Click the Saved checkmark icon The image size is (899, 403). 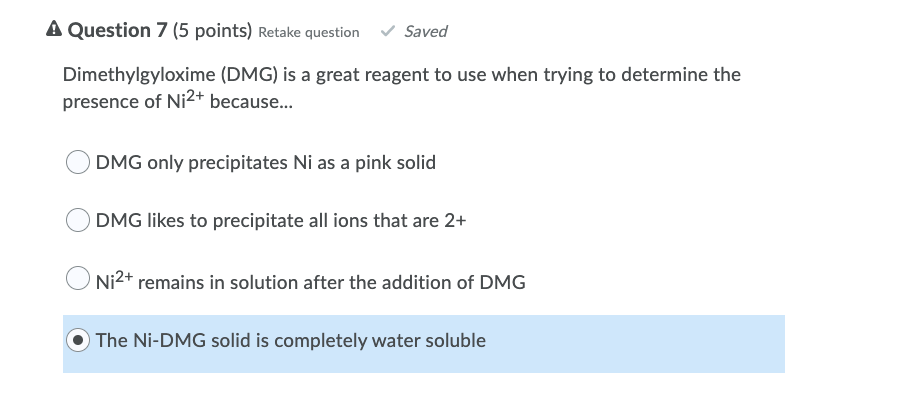coord(387,32)
